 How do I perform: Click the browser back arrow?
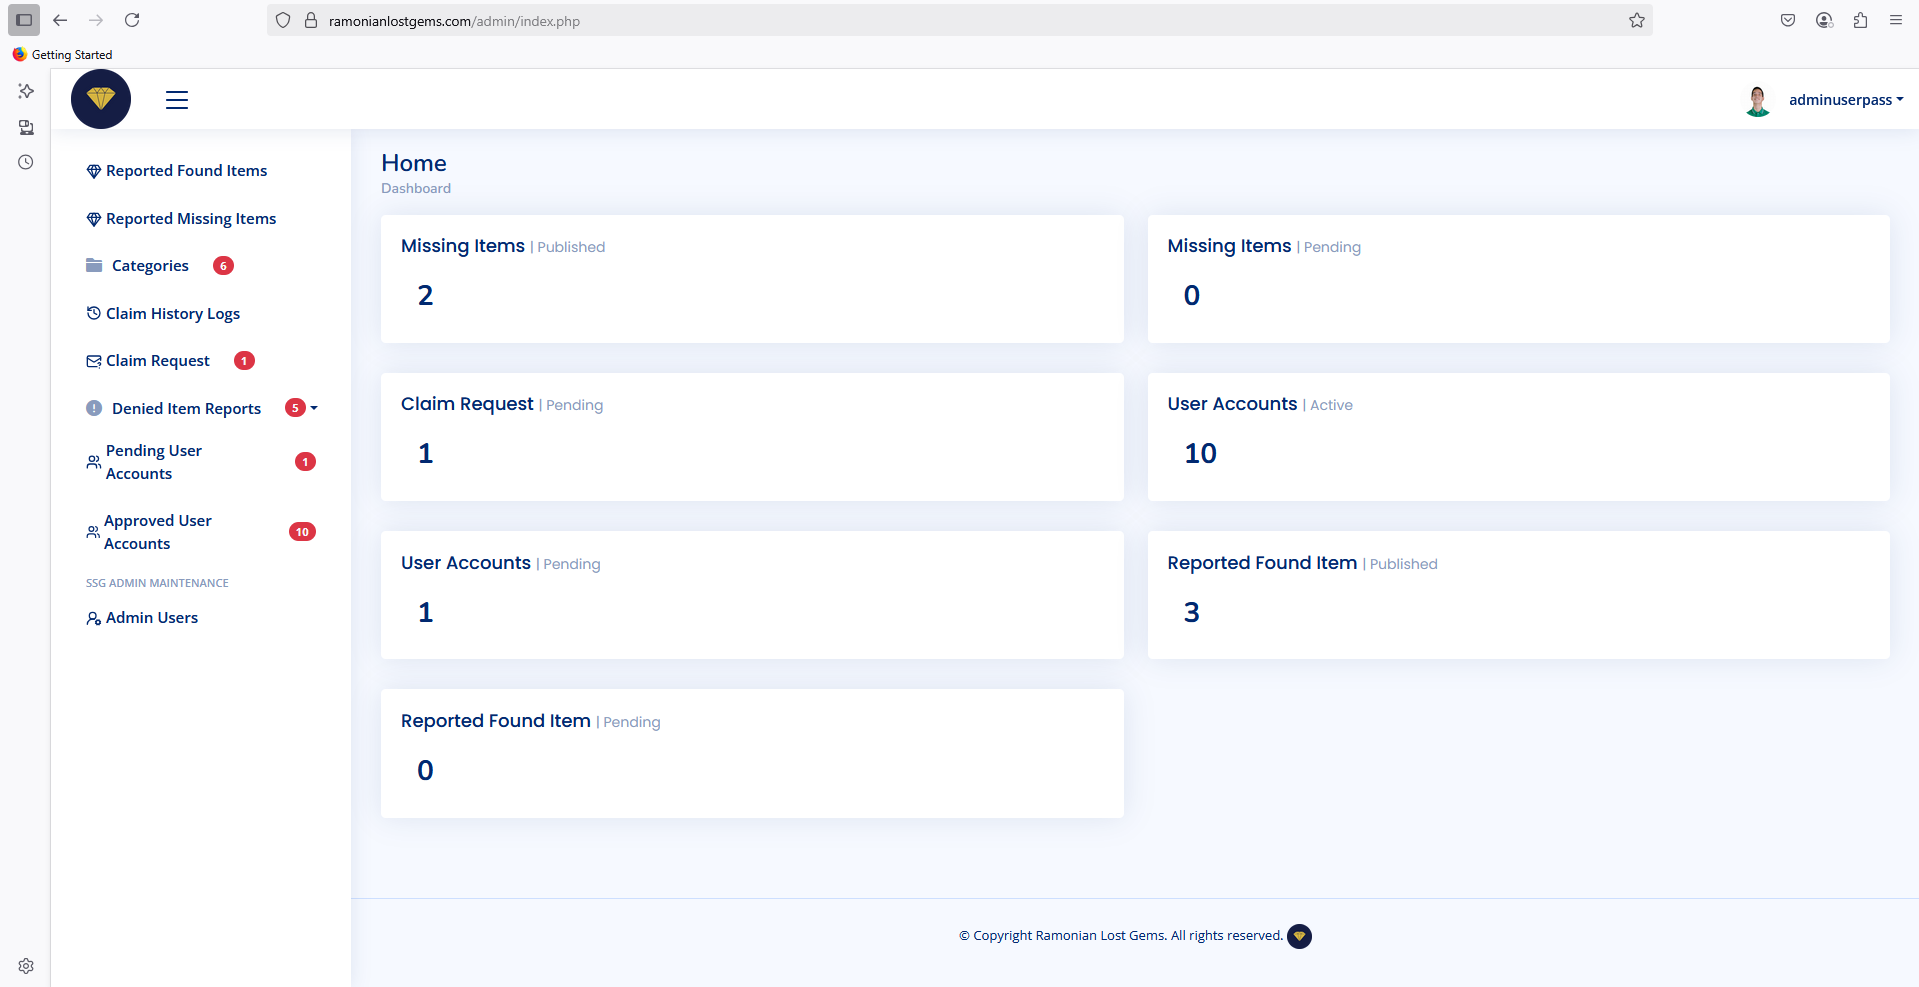[x=60, y=20]
